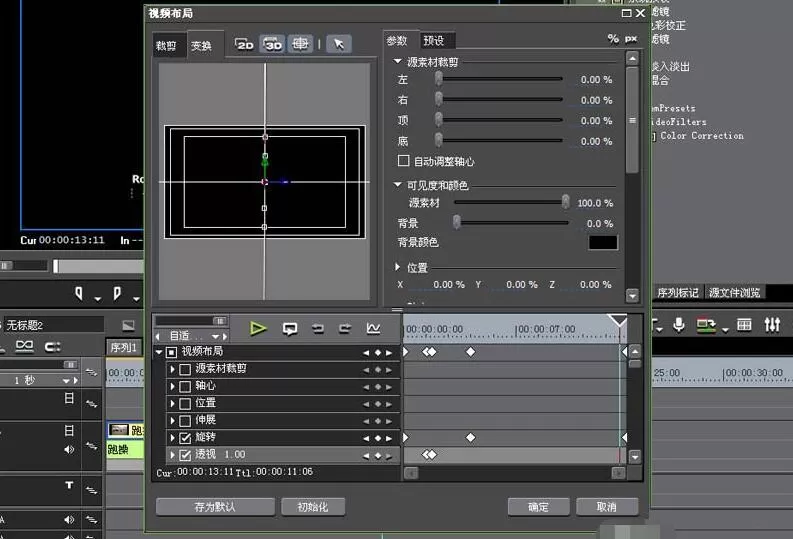Play the layout animation preview
793x539 pixels.
[x=258, y=329]
